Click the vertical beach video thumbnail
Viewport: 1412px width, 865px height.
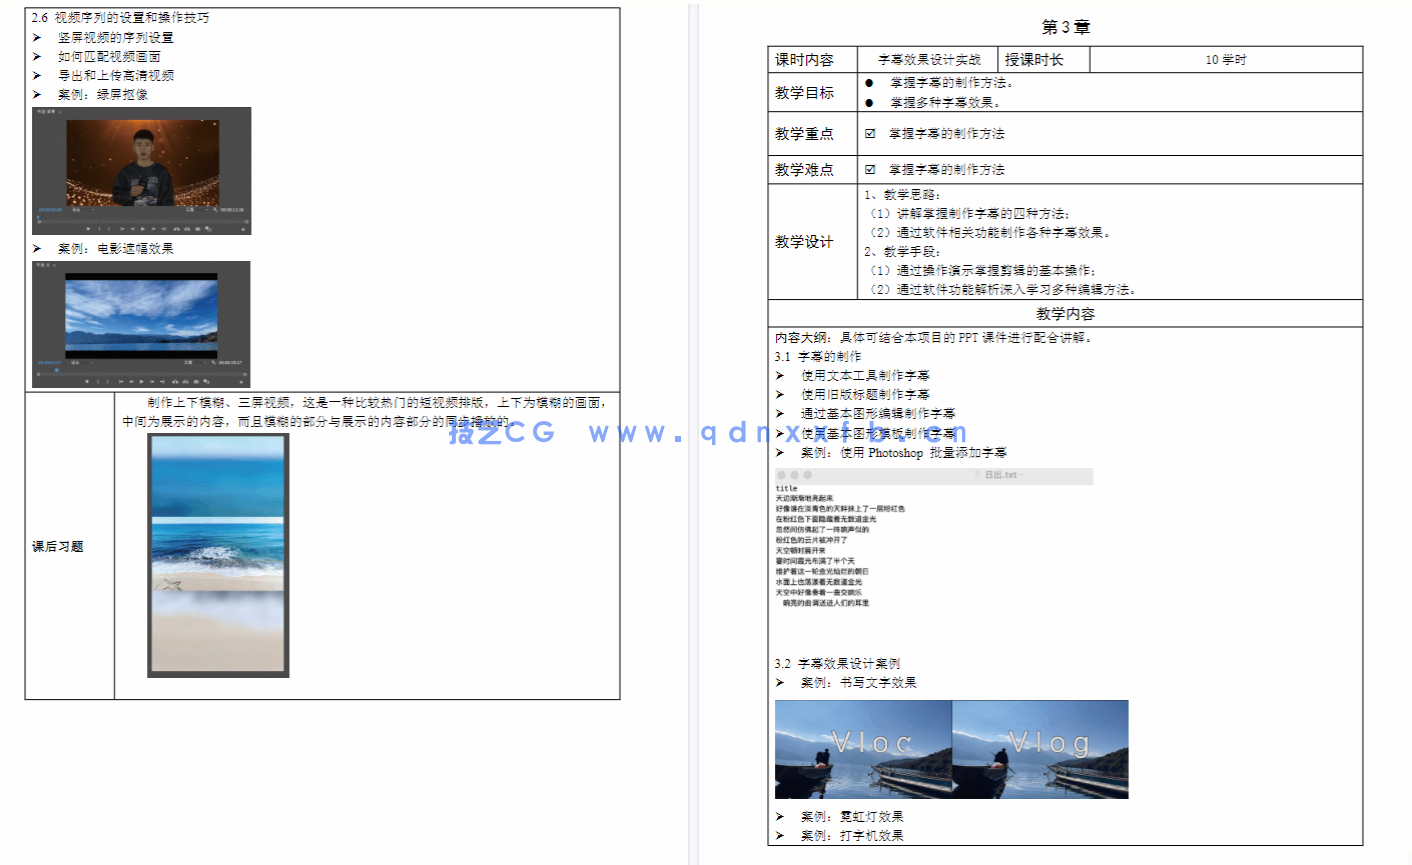217,555
